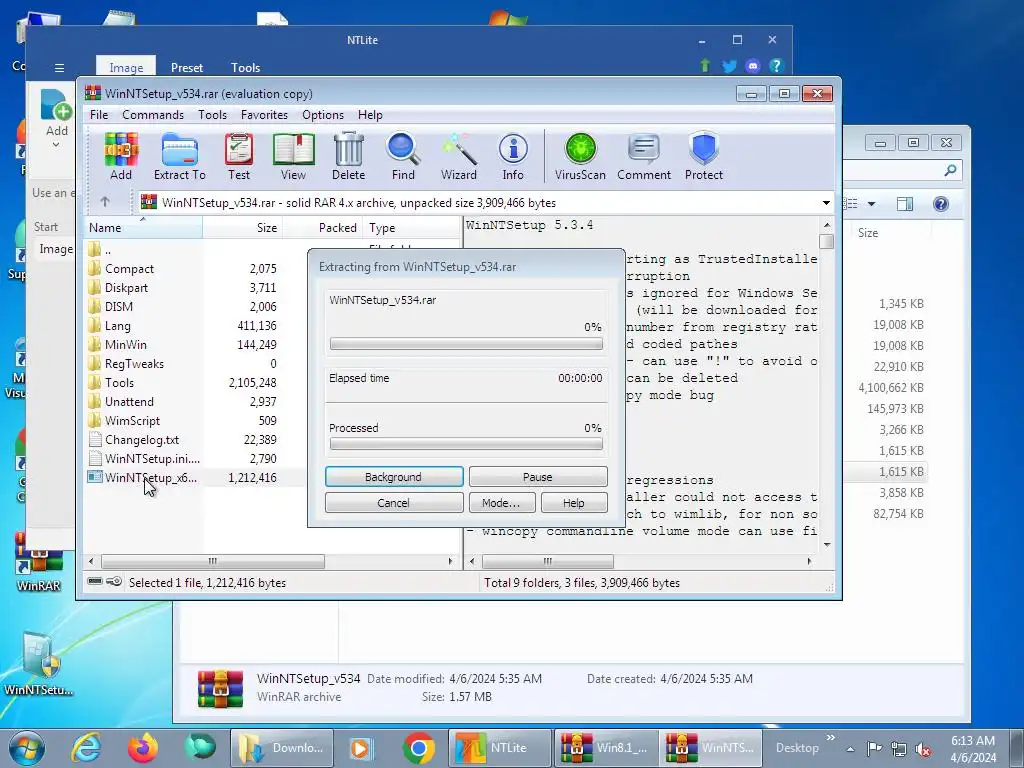Click the Test archive icon
This screenshot has height=768, width=1024.
[239, 157]
